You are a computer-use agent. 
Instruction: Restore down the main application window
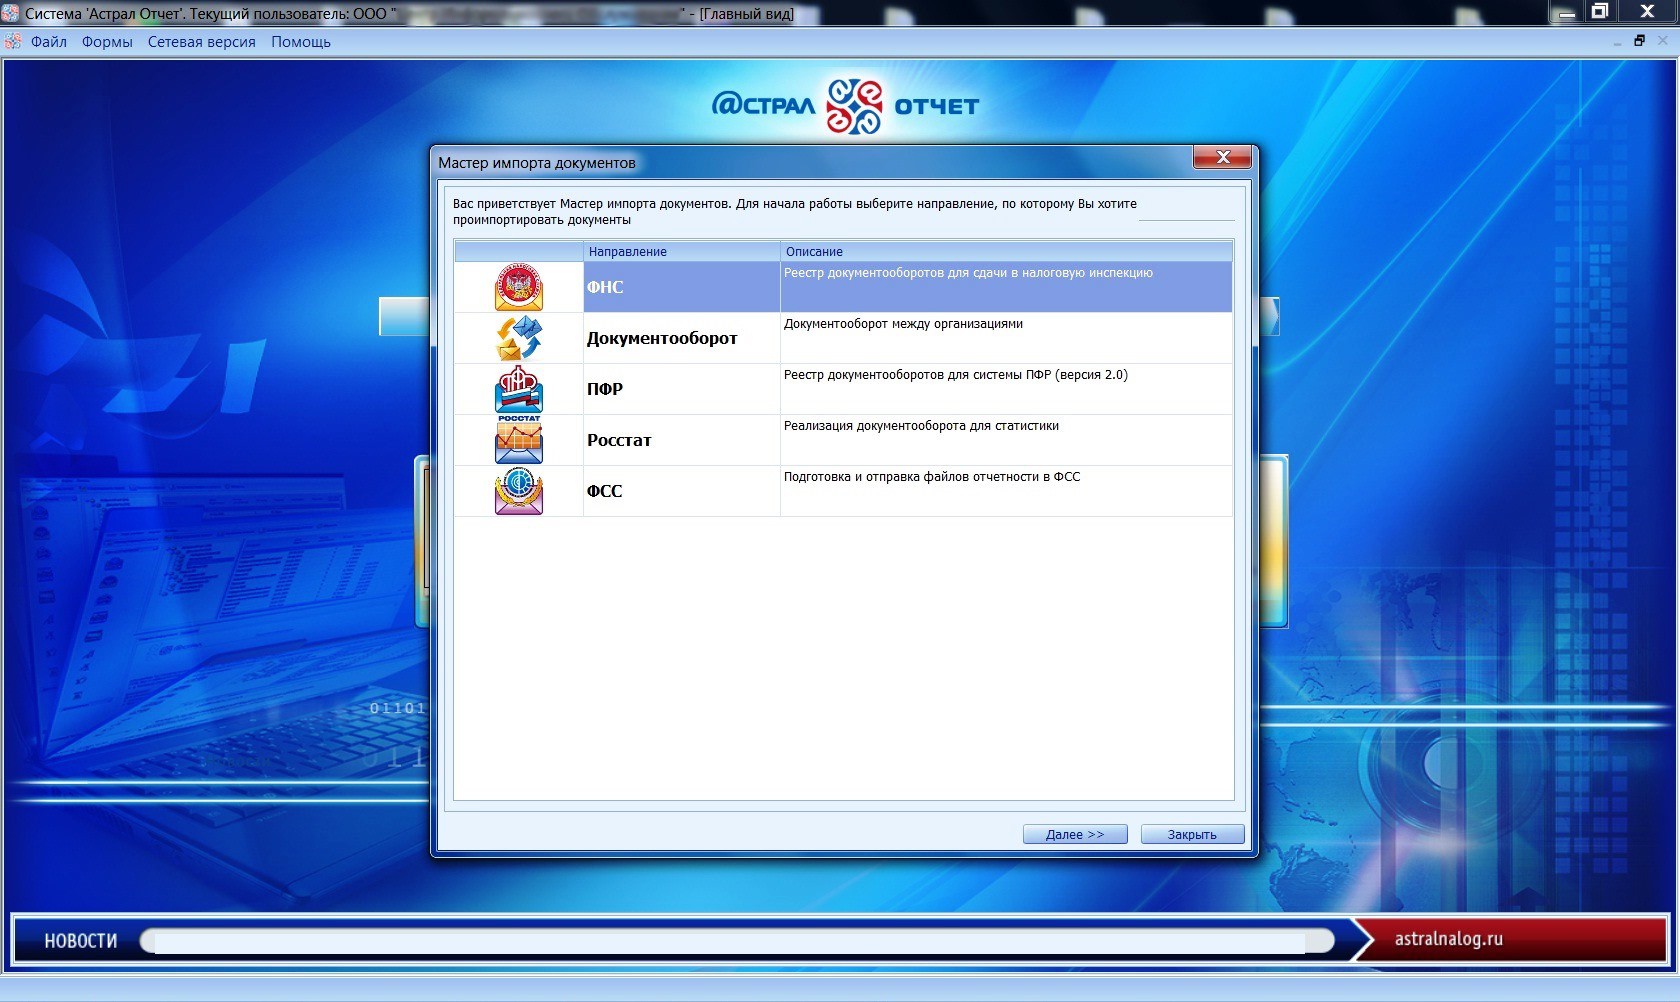(x=1601, y=12)
